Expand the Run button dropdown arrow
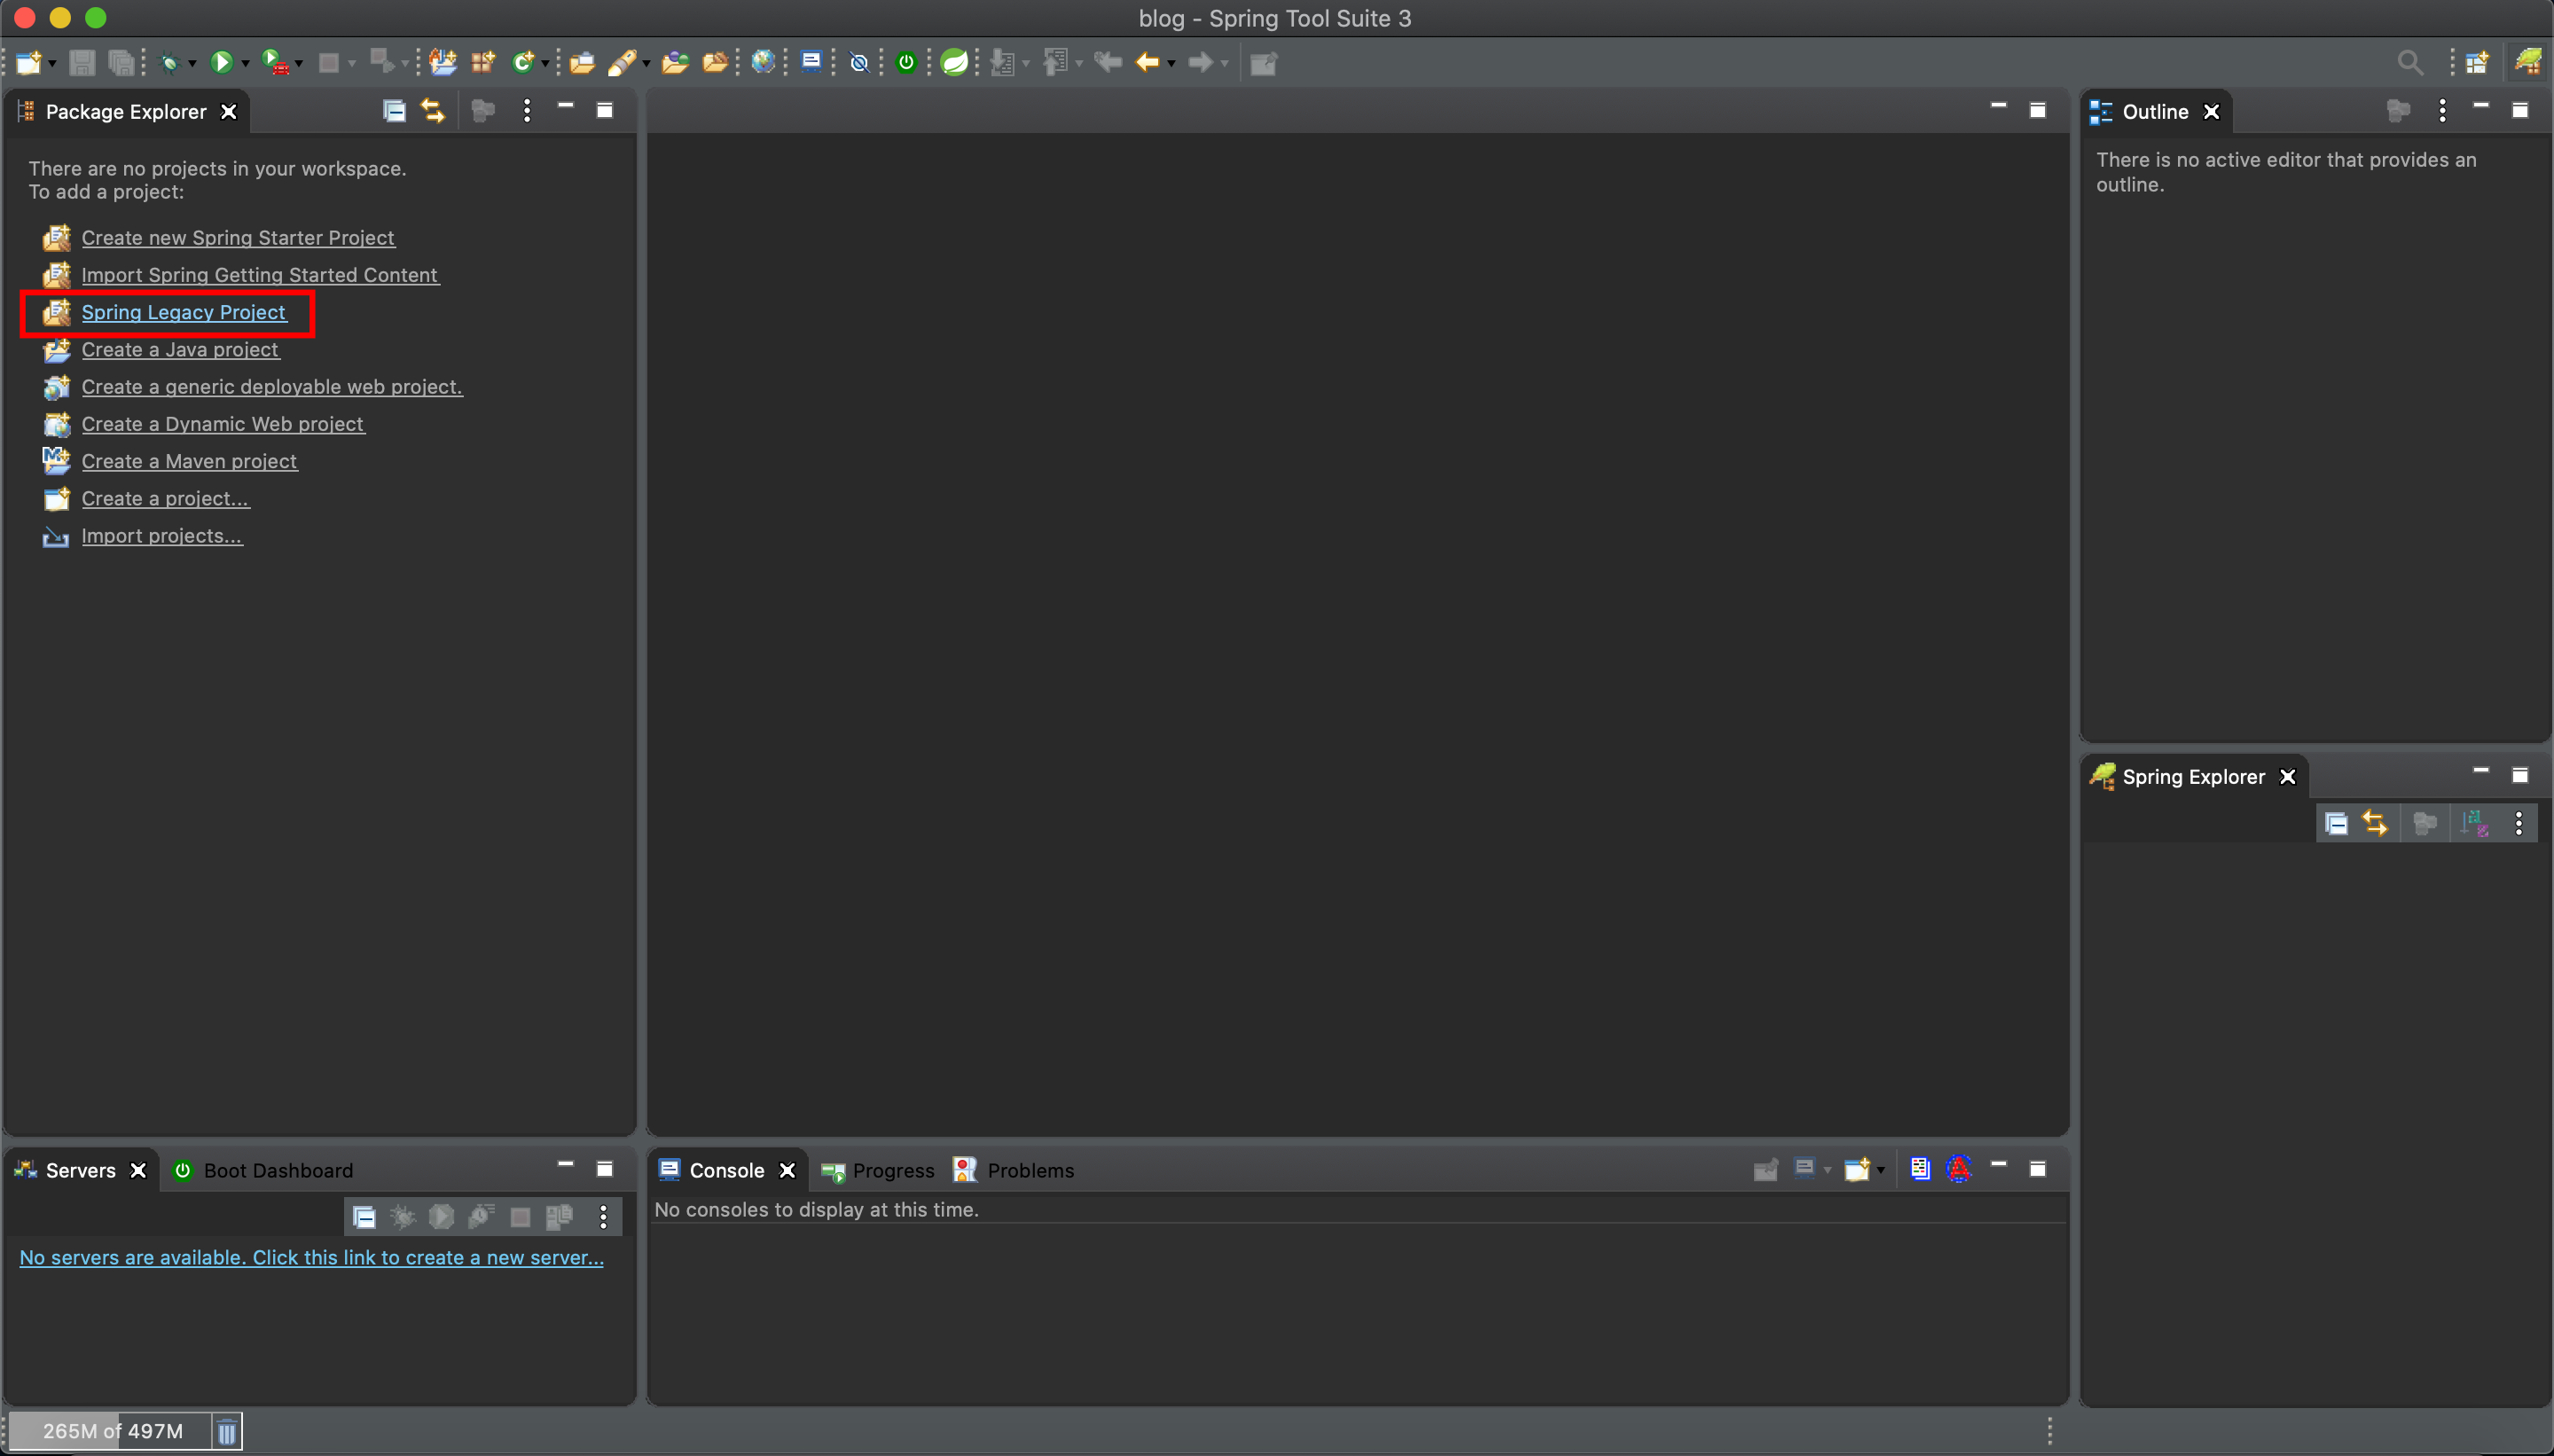 245,64
